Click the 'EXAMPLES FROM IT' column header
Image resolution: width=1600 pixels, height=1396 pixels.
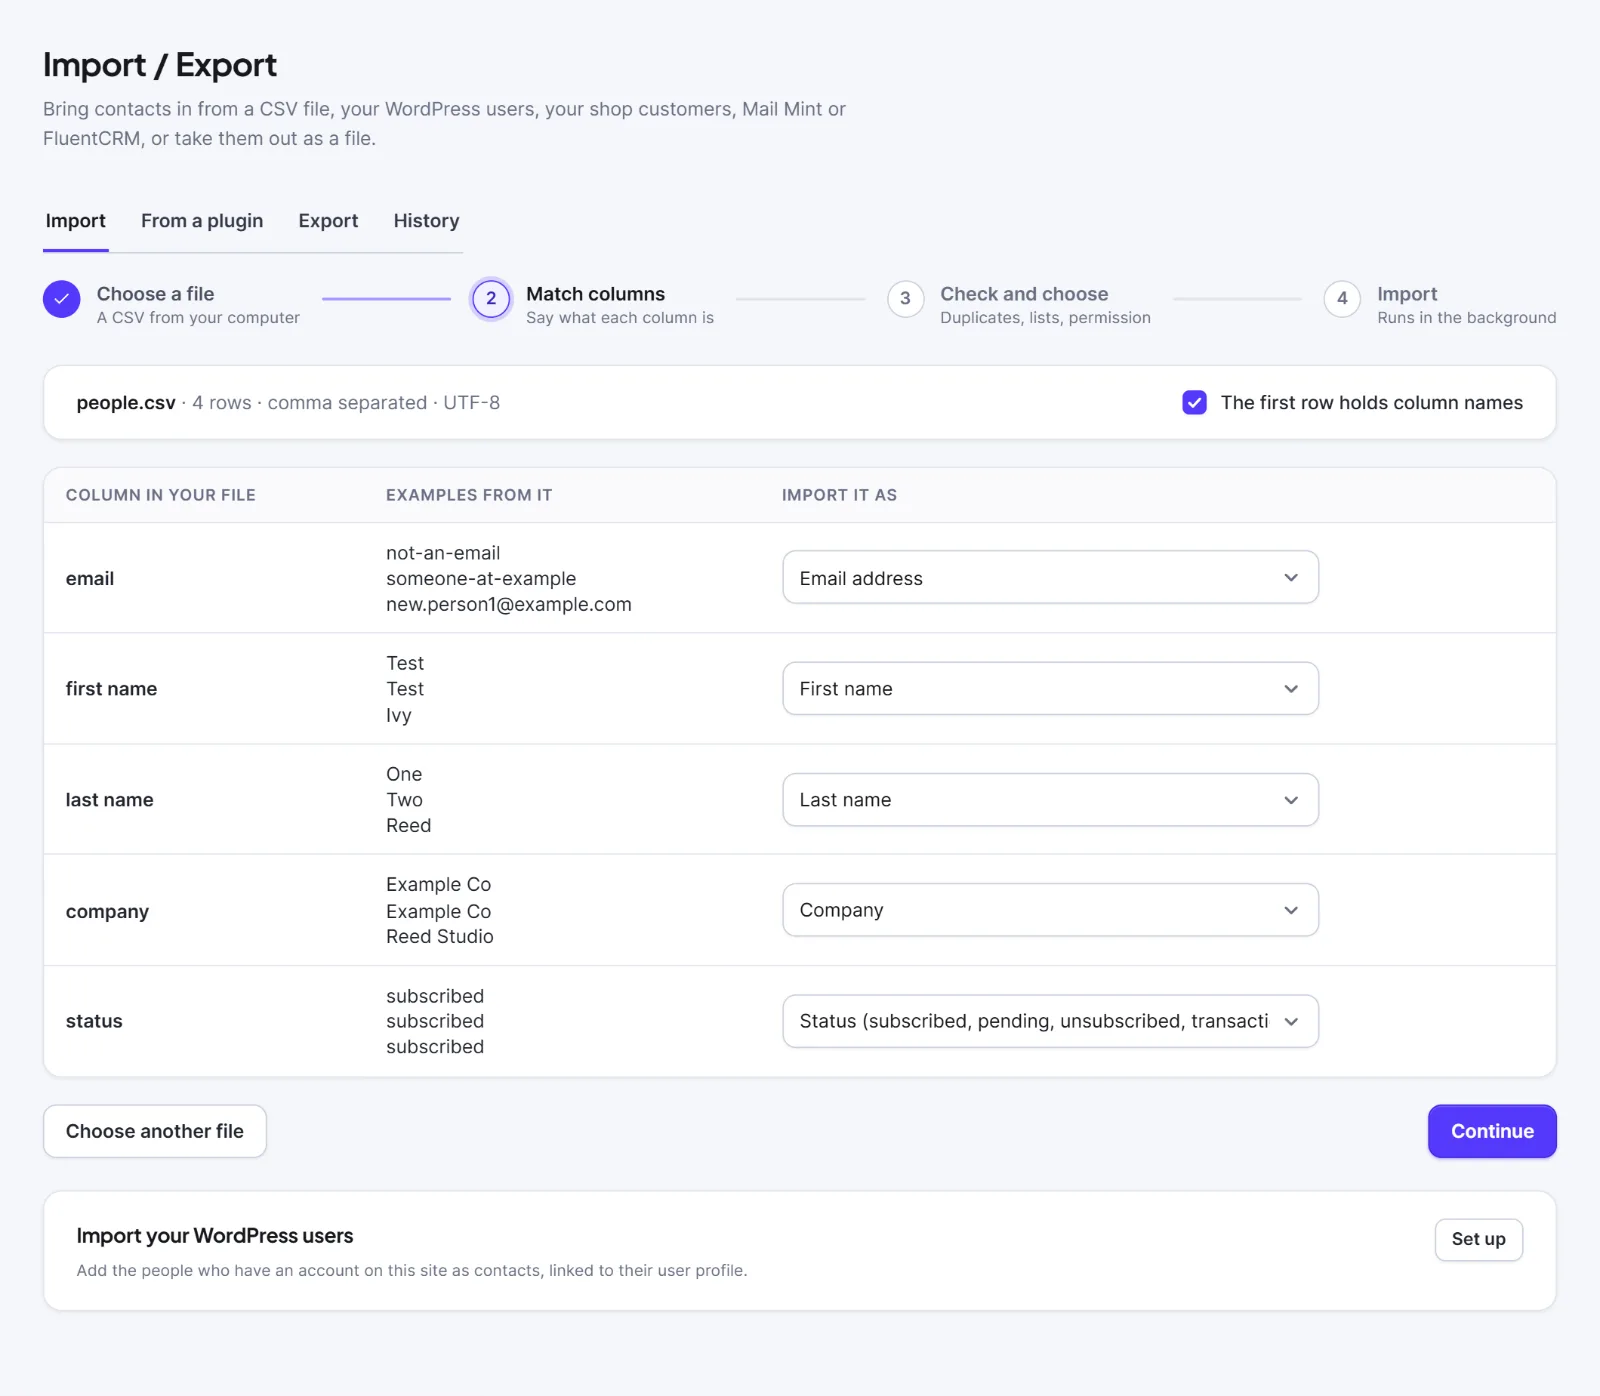(469, 495)
